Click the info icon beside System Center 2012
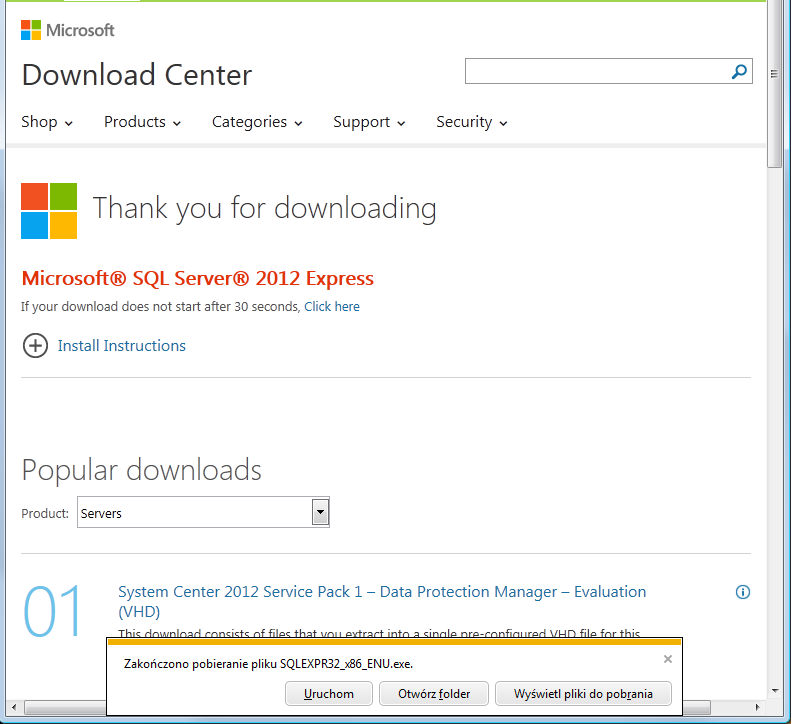The image size is (792, 724). pyautogui.click(x=742, y=592)
